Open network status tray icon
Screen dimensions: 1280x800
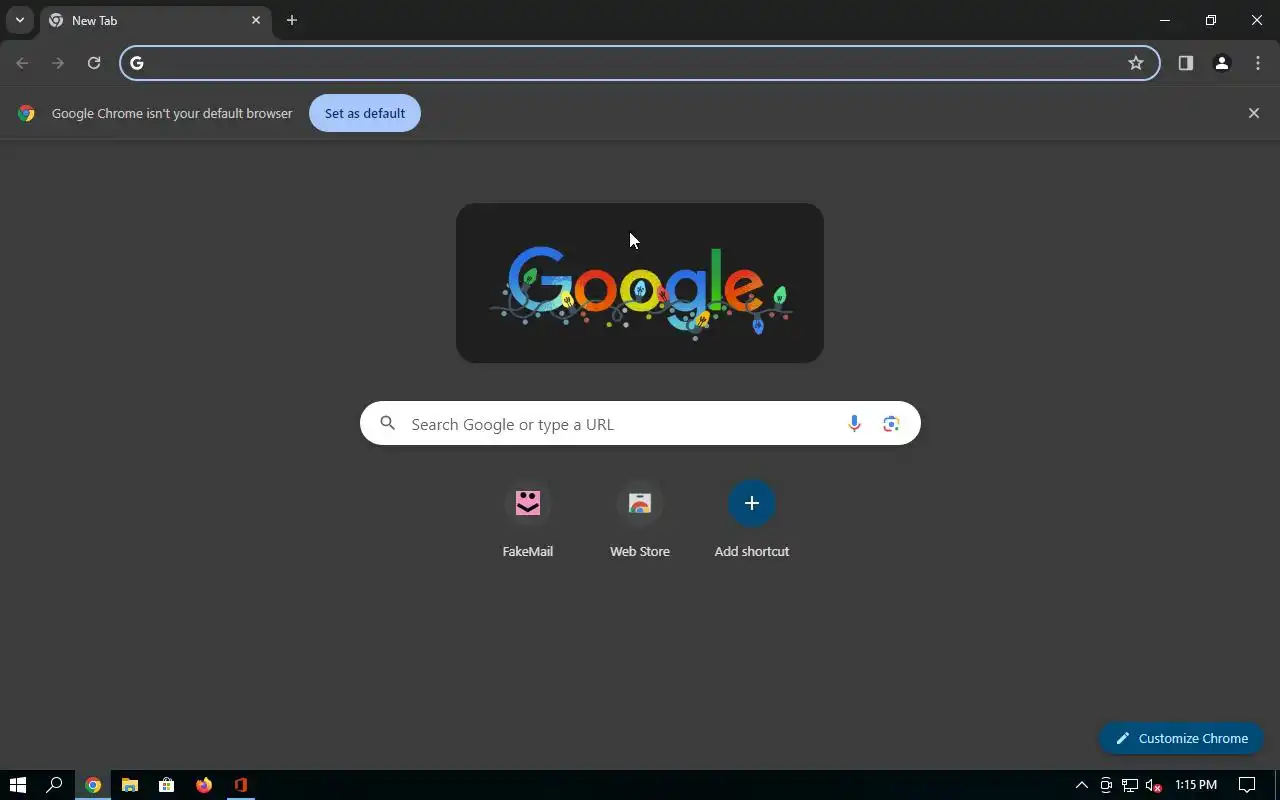[x=1130, y=785]
